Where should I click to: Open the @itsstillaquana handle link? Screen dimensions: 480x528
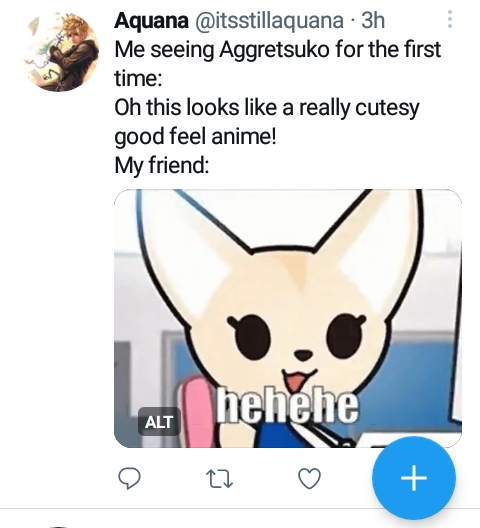coord(269,20)
